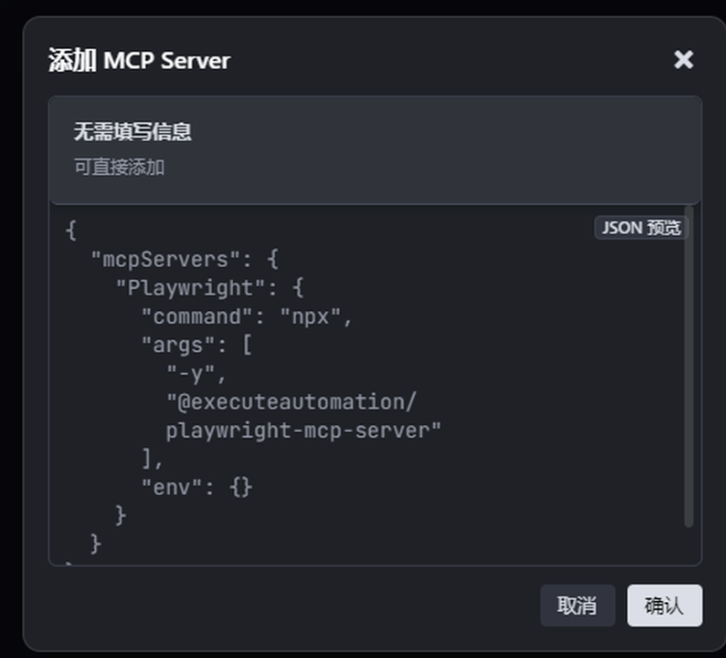Click the "@executeautomation/ text line
This screenshot has width=726, height=658.
291,402
